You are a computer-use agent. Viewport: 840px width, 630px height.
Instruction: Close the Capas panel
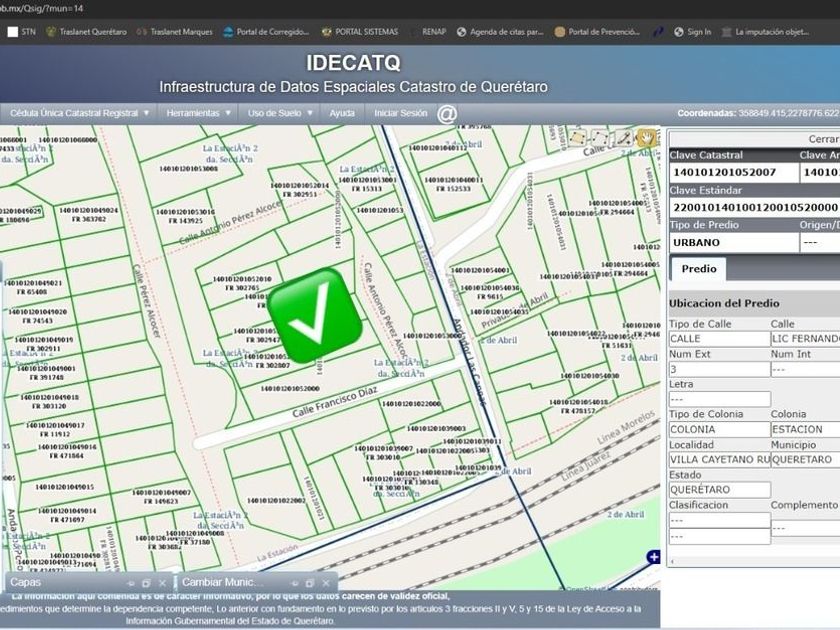(163, 582)
